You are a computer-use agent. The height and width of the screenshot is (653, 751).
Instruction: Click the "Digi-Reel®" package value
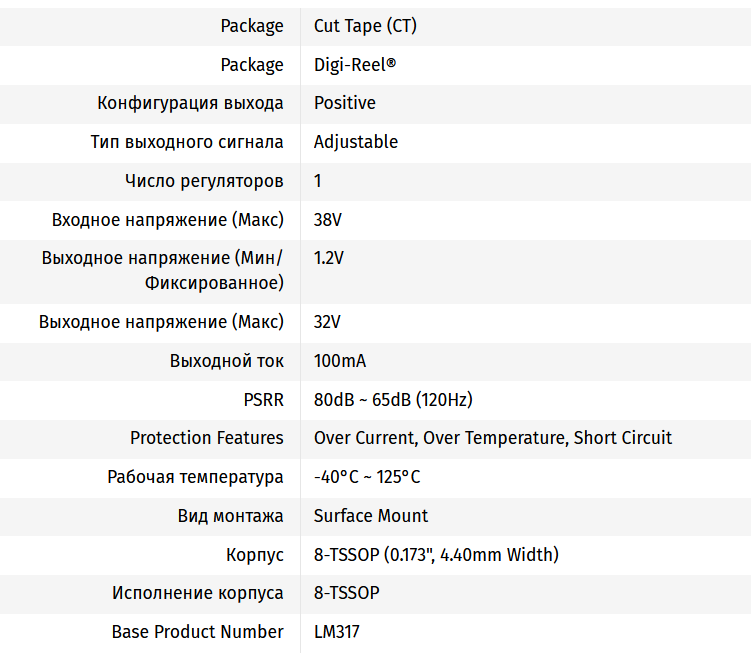tap(355, 65)
